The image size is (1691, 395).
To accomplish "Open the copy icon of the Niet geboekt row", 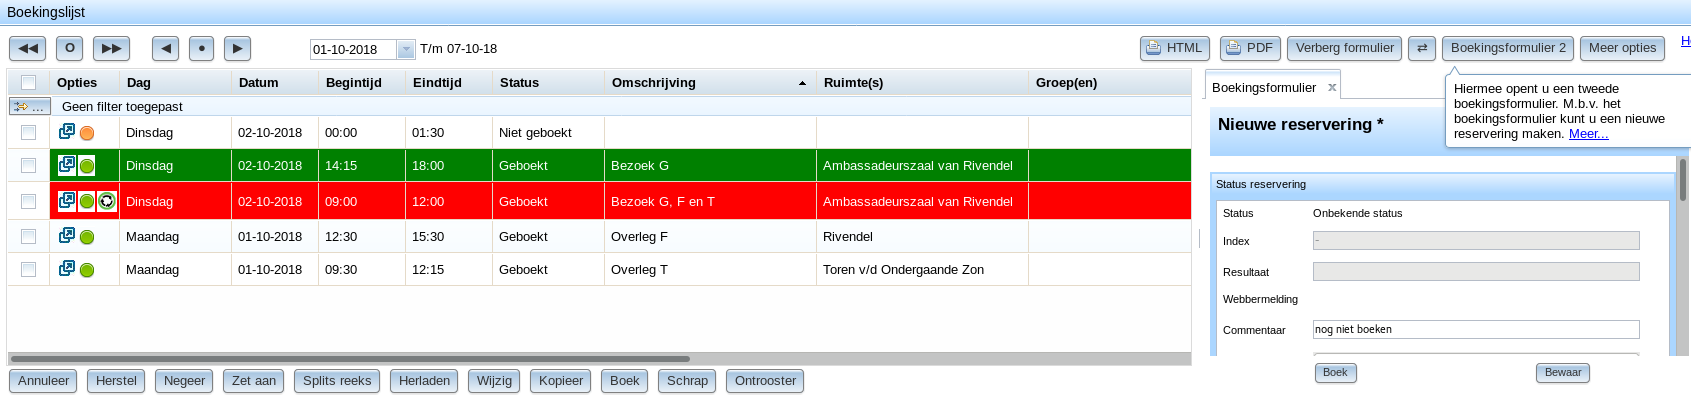I will tap(67, 131).
